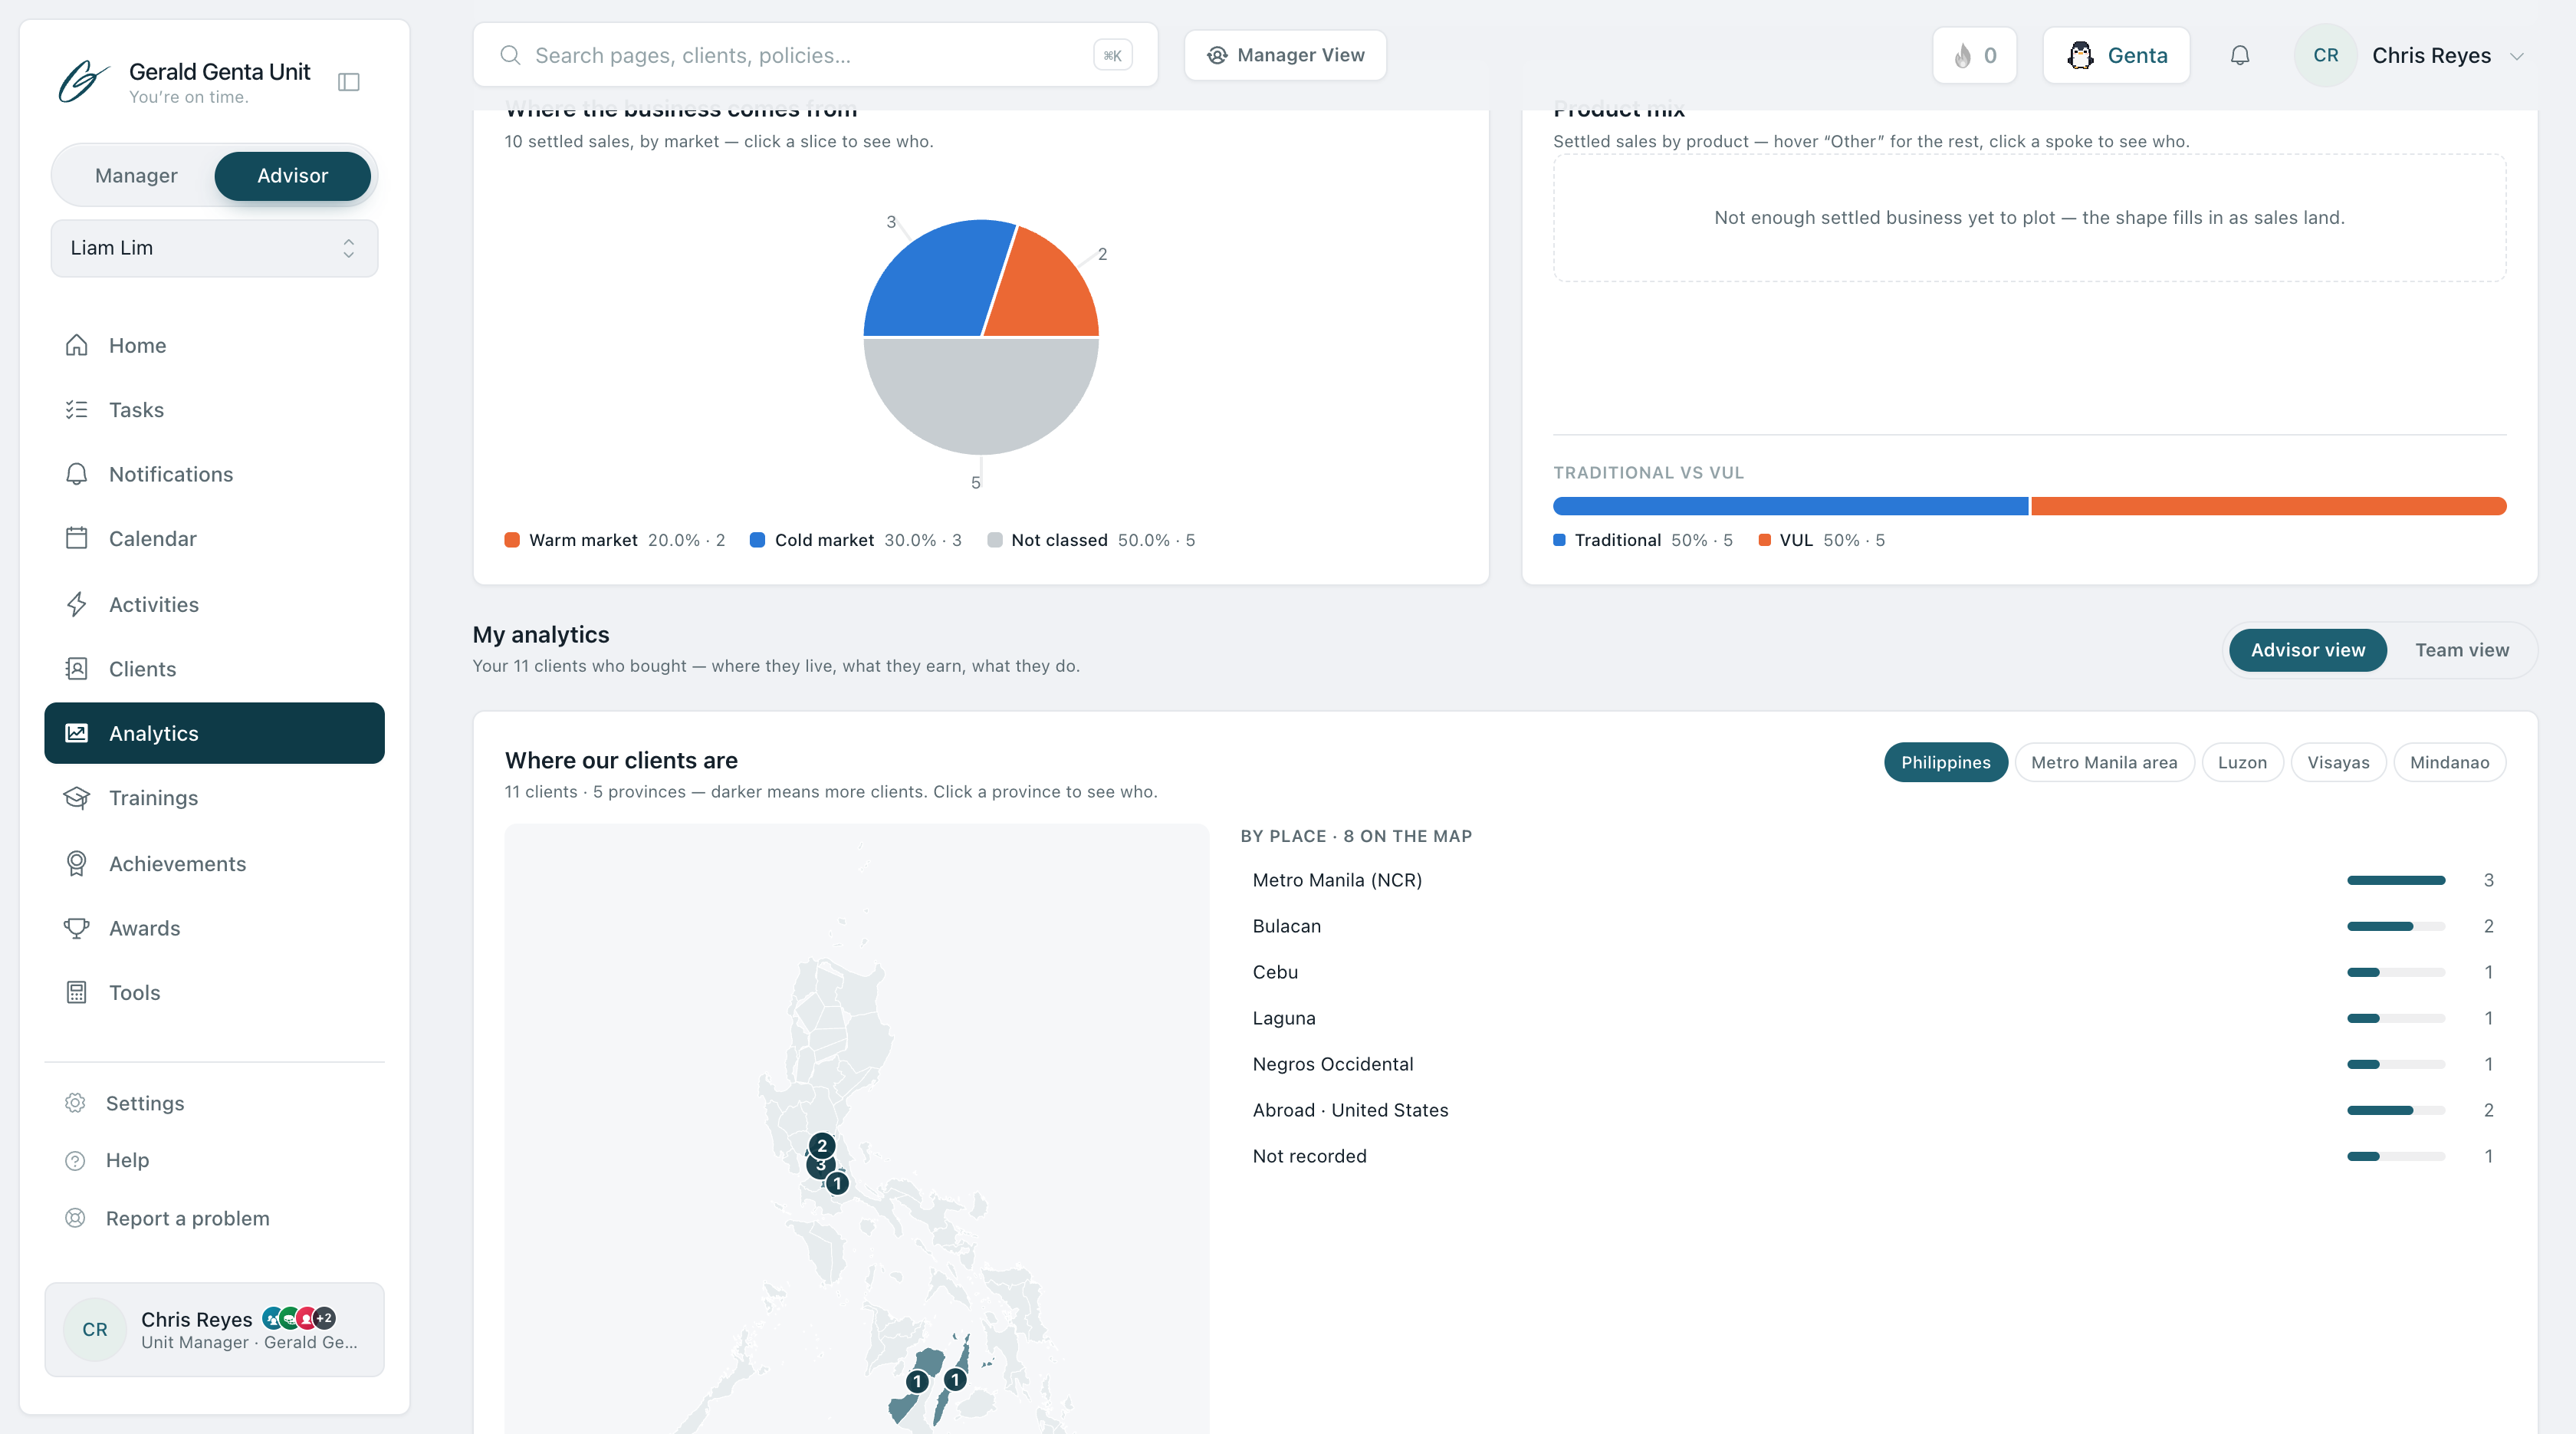Image resolution: width=2576 pixels, height=1434 pixels.
Task: Click Metro Manila (NCR) place row
Action: pos(1873,880)
